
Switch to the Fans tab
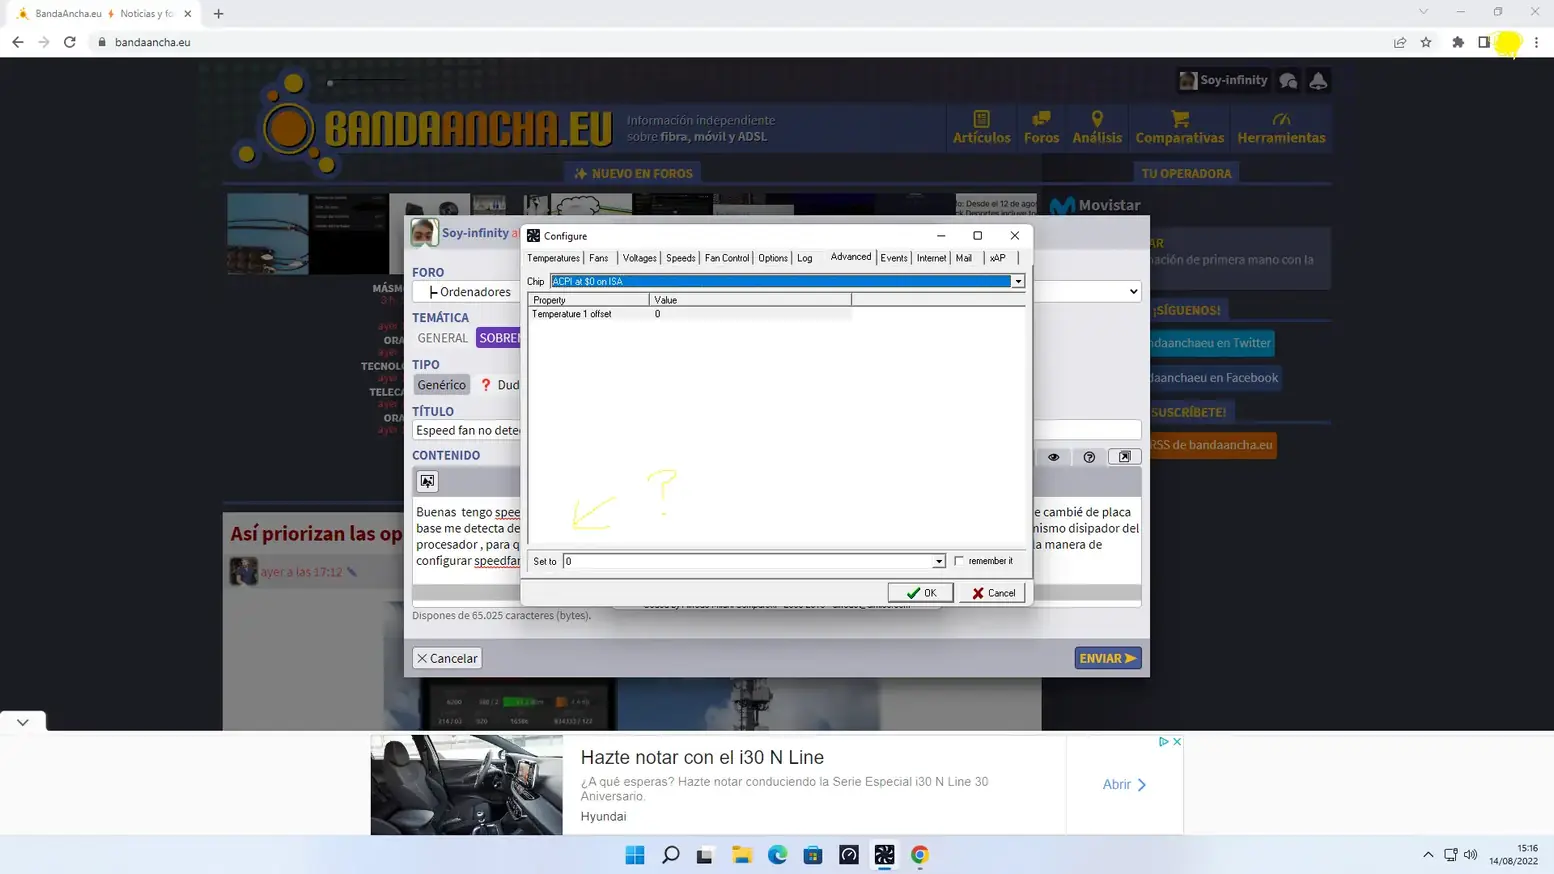pos(599,258)
